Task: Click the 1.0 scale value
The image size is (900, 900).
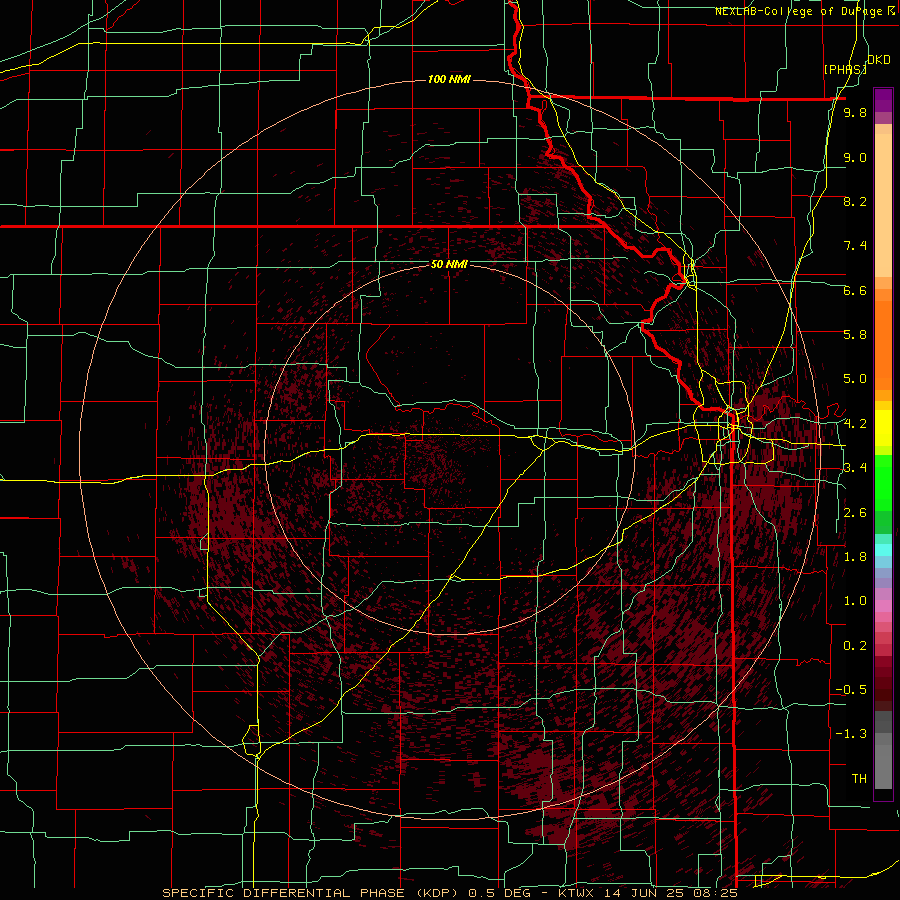Action: (855, 601)
